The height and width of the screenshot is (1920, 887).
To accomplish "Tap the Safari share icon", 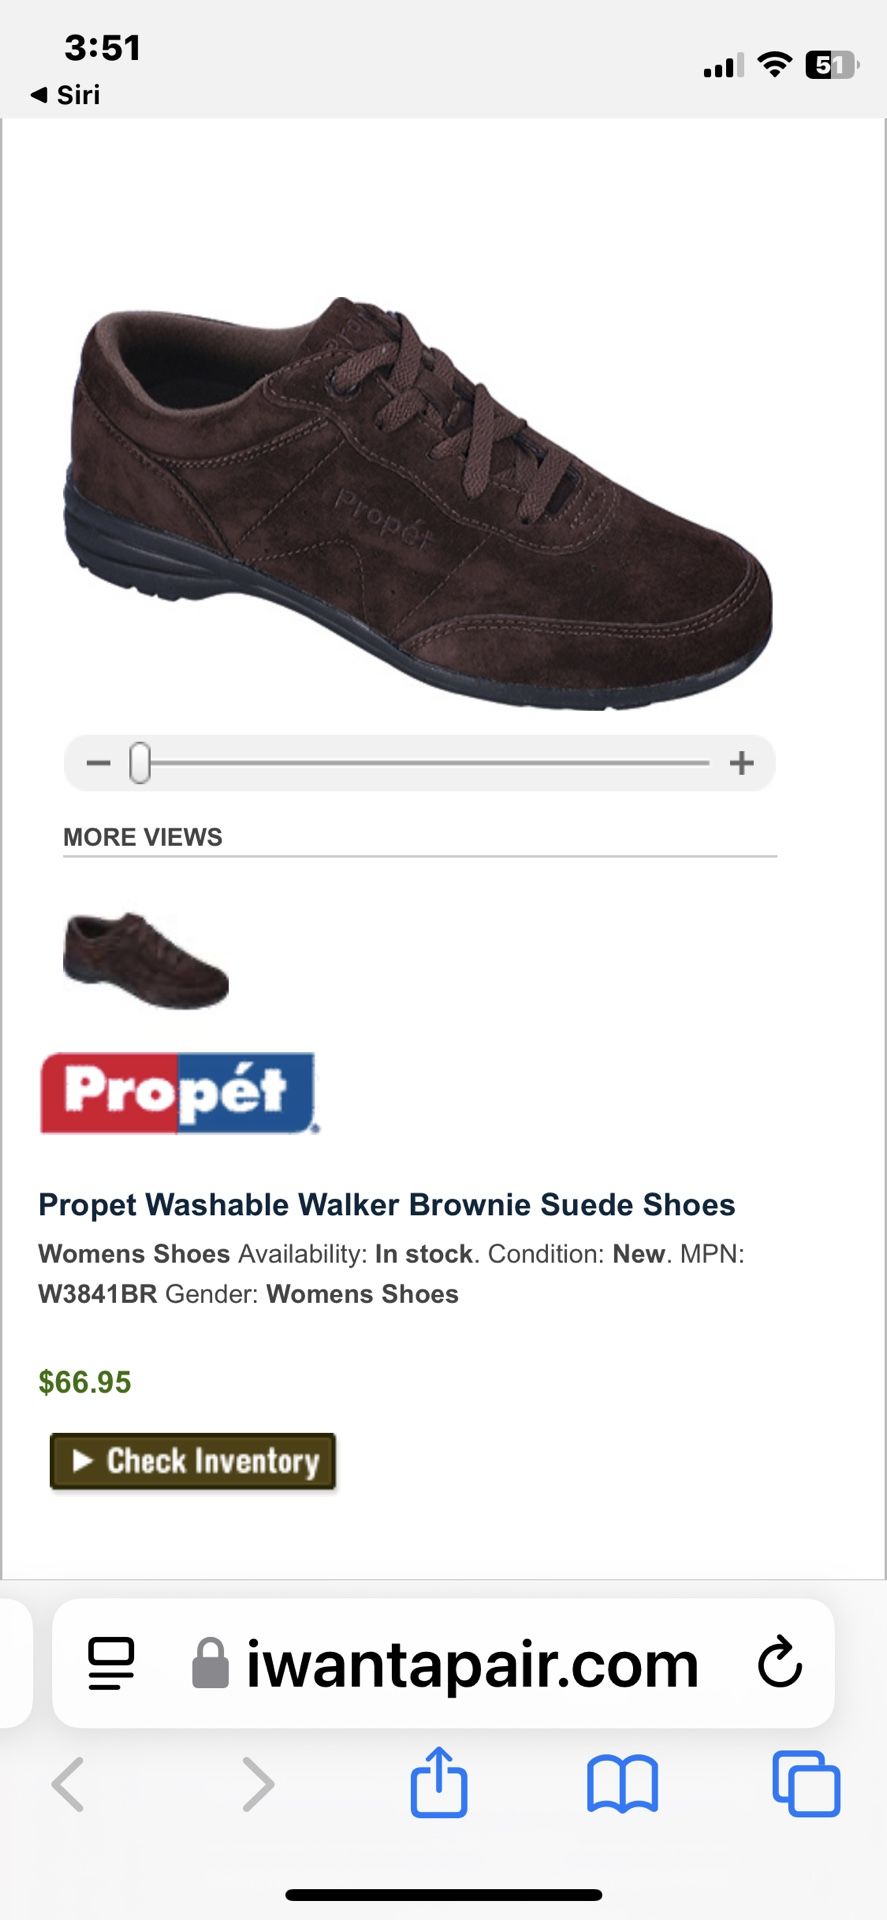I will [439, 1782].
